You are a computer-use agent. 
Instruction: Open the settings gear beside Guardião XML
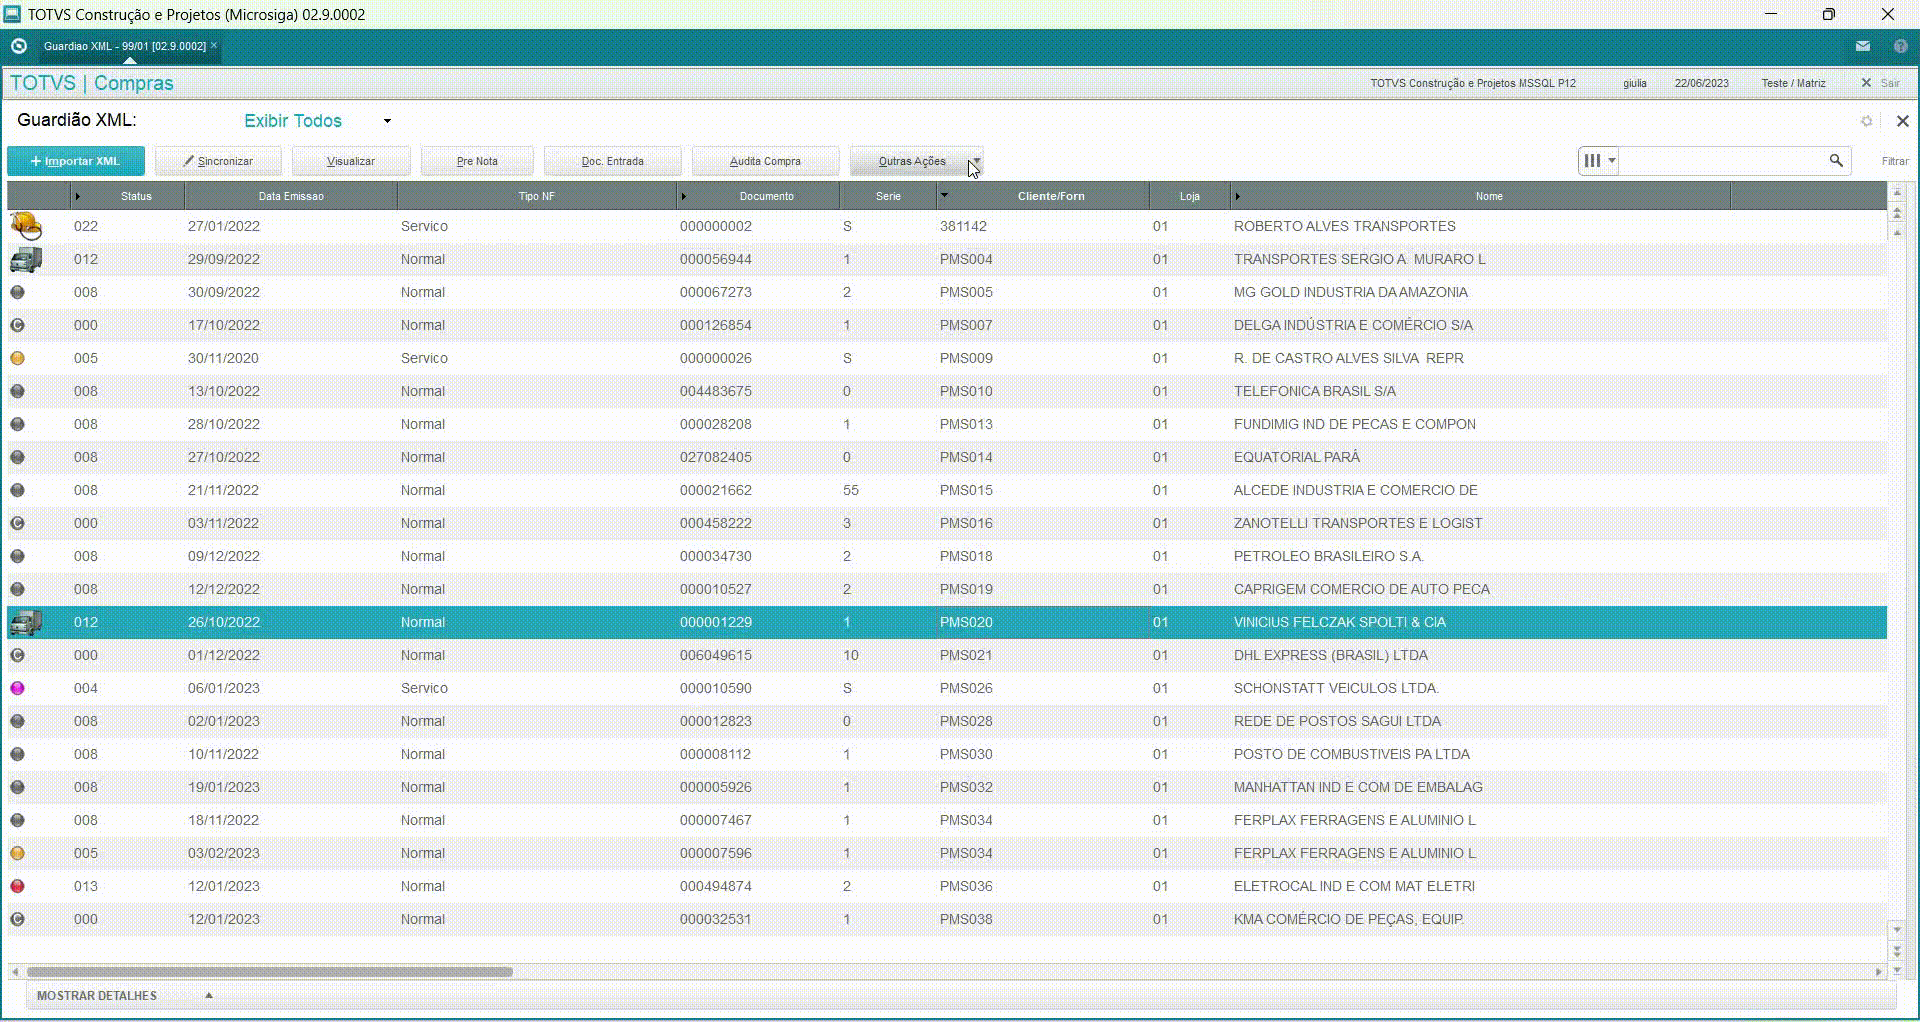(x=1866, y=121)
